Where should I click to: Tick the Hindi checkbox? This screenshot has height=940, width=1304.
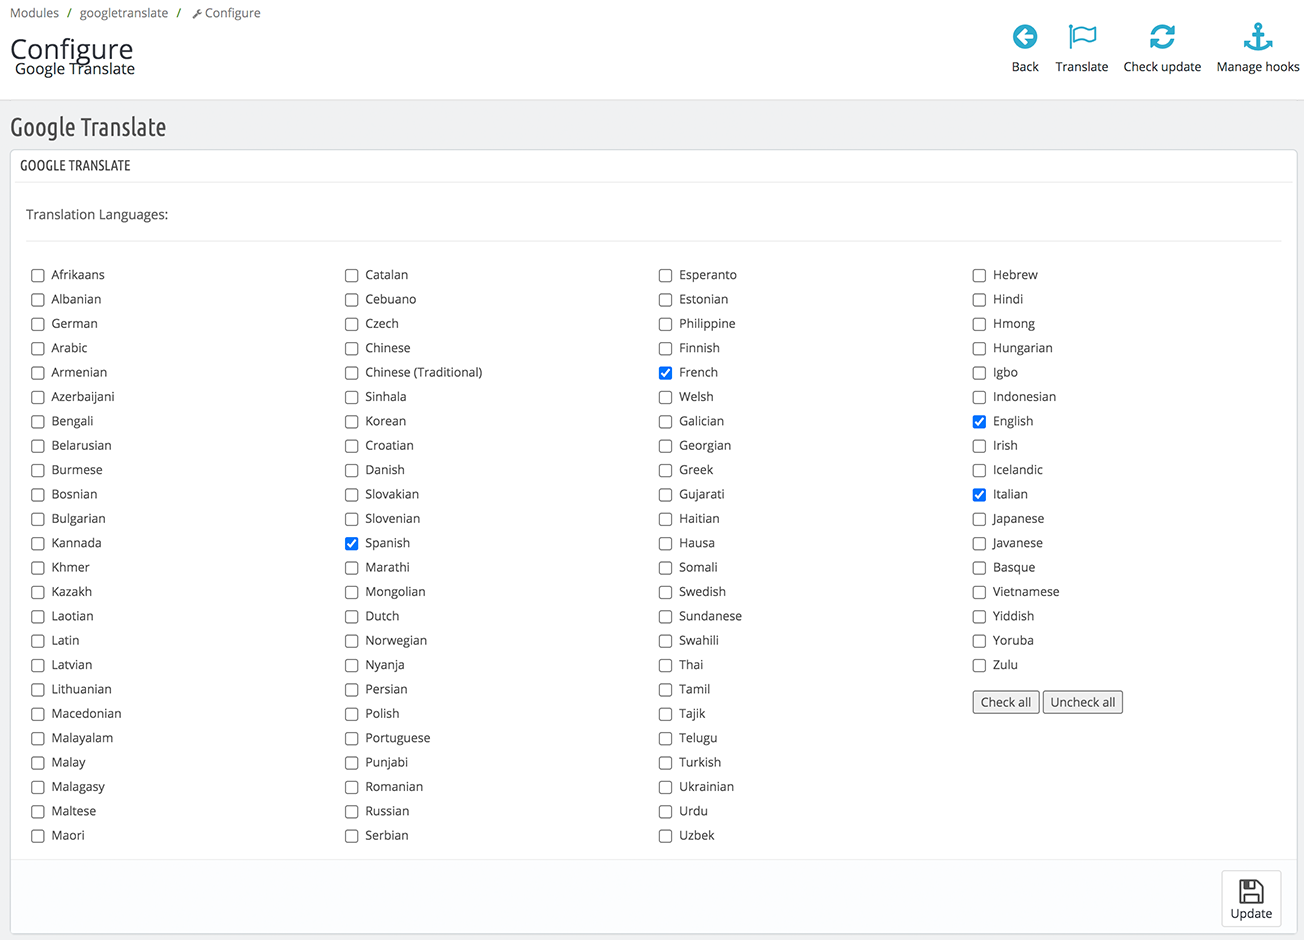(980, 300)
